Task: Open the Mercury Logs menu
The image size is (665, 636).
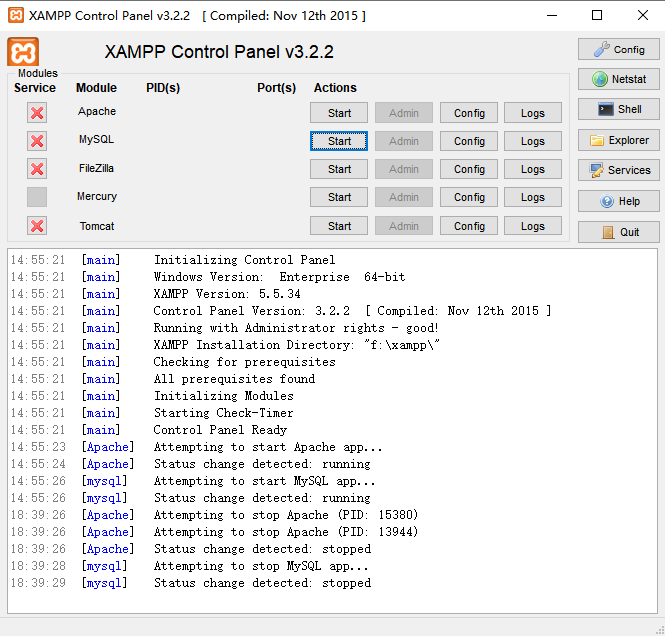Action: [x=533, y=197]
